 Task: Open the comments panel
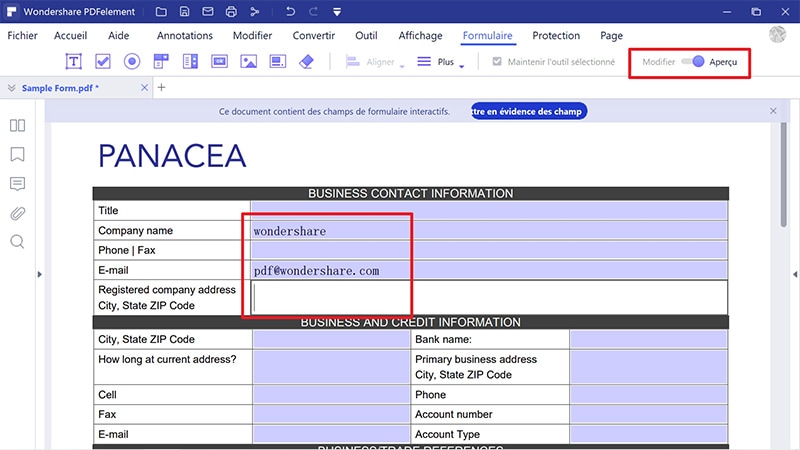click(17, 184)
